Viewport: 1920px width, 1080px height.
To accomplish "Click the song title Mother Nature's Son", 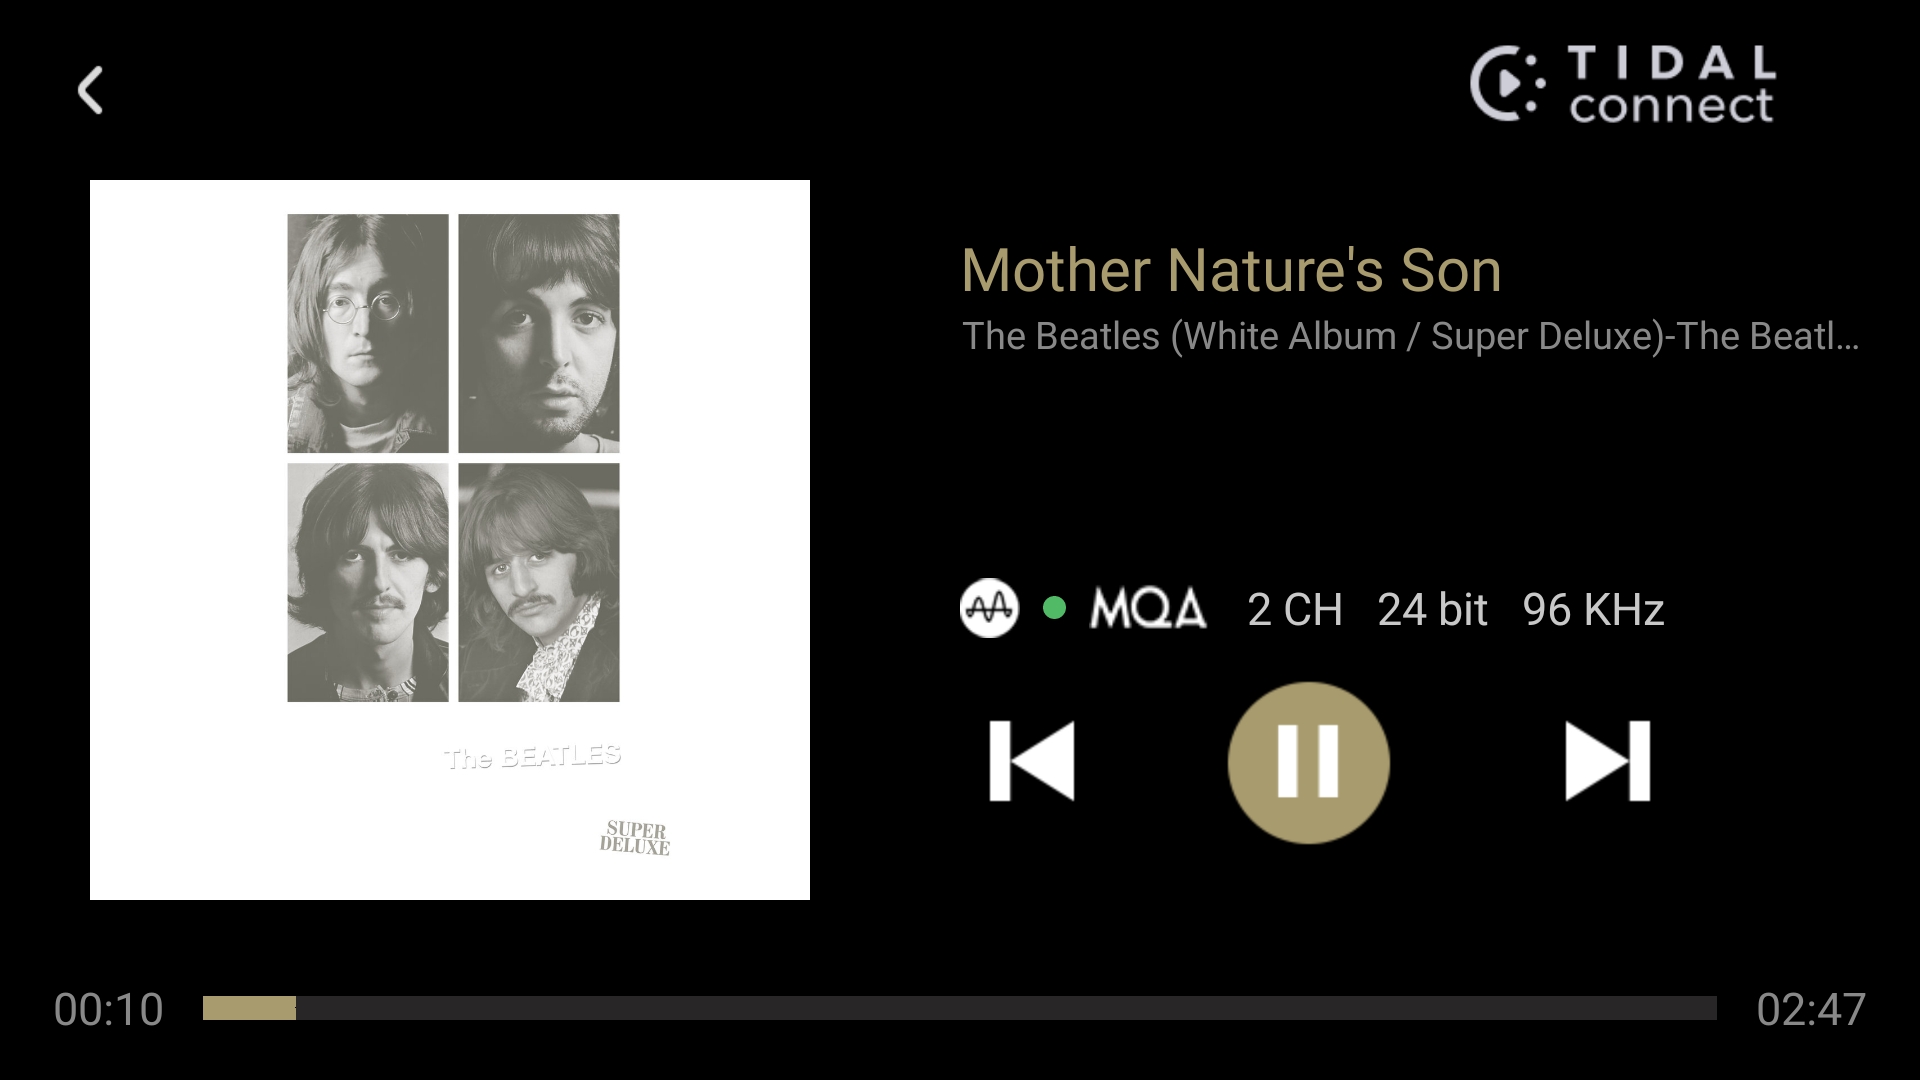I will point(1231,271).
